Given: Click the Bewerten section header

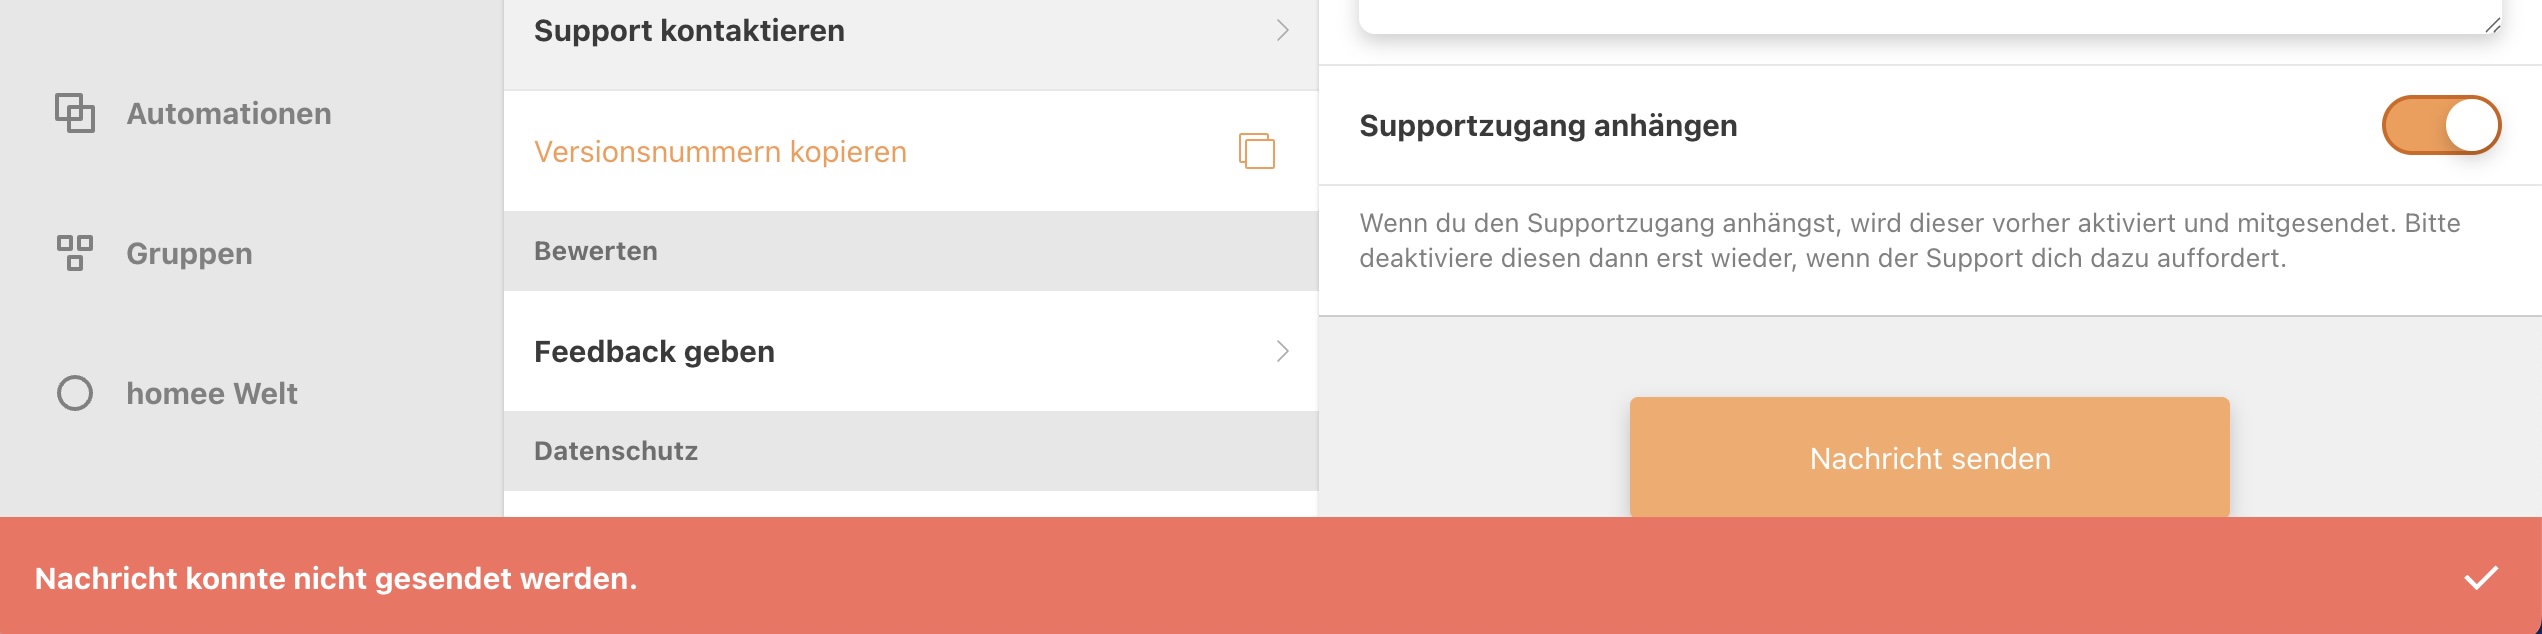Looking at the screenshot, I should click(596, 251).
